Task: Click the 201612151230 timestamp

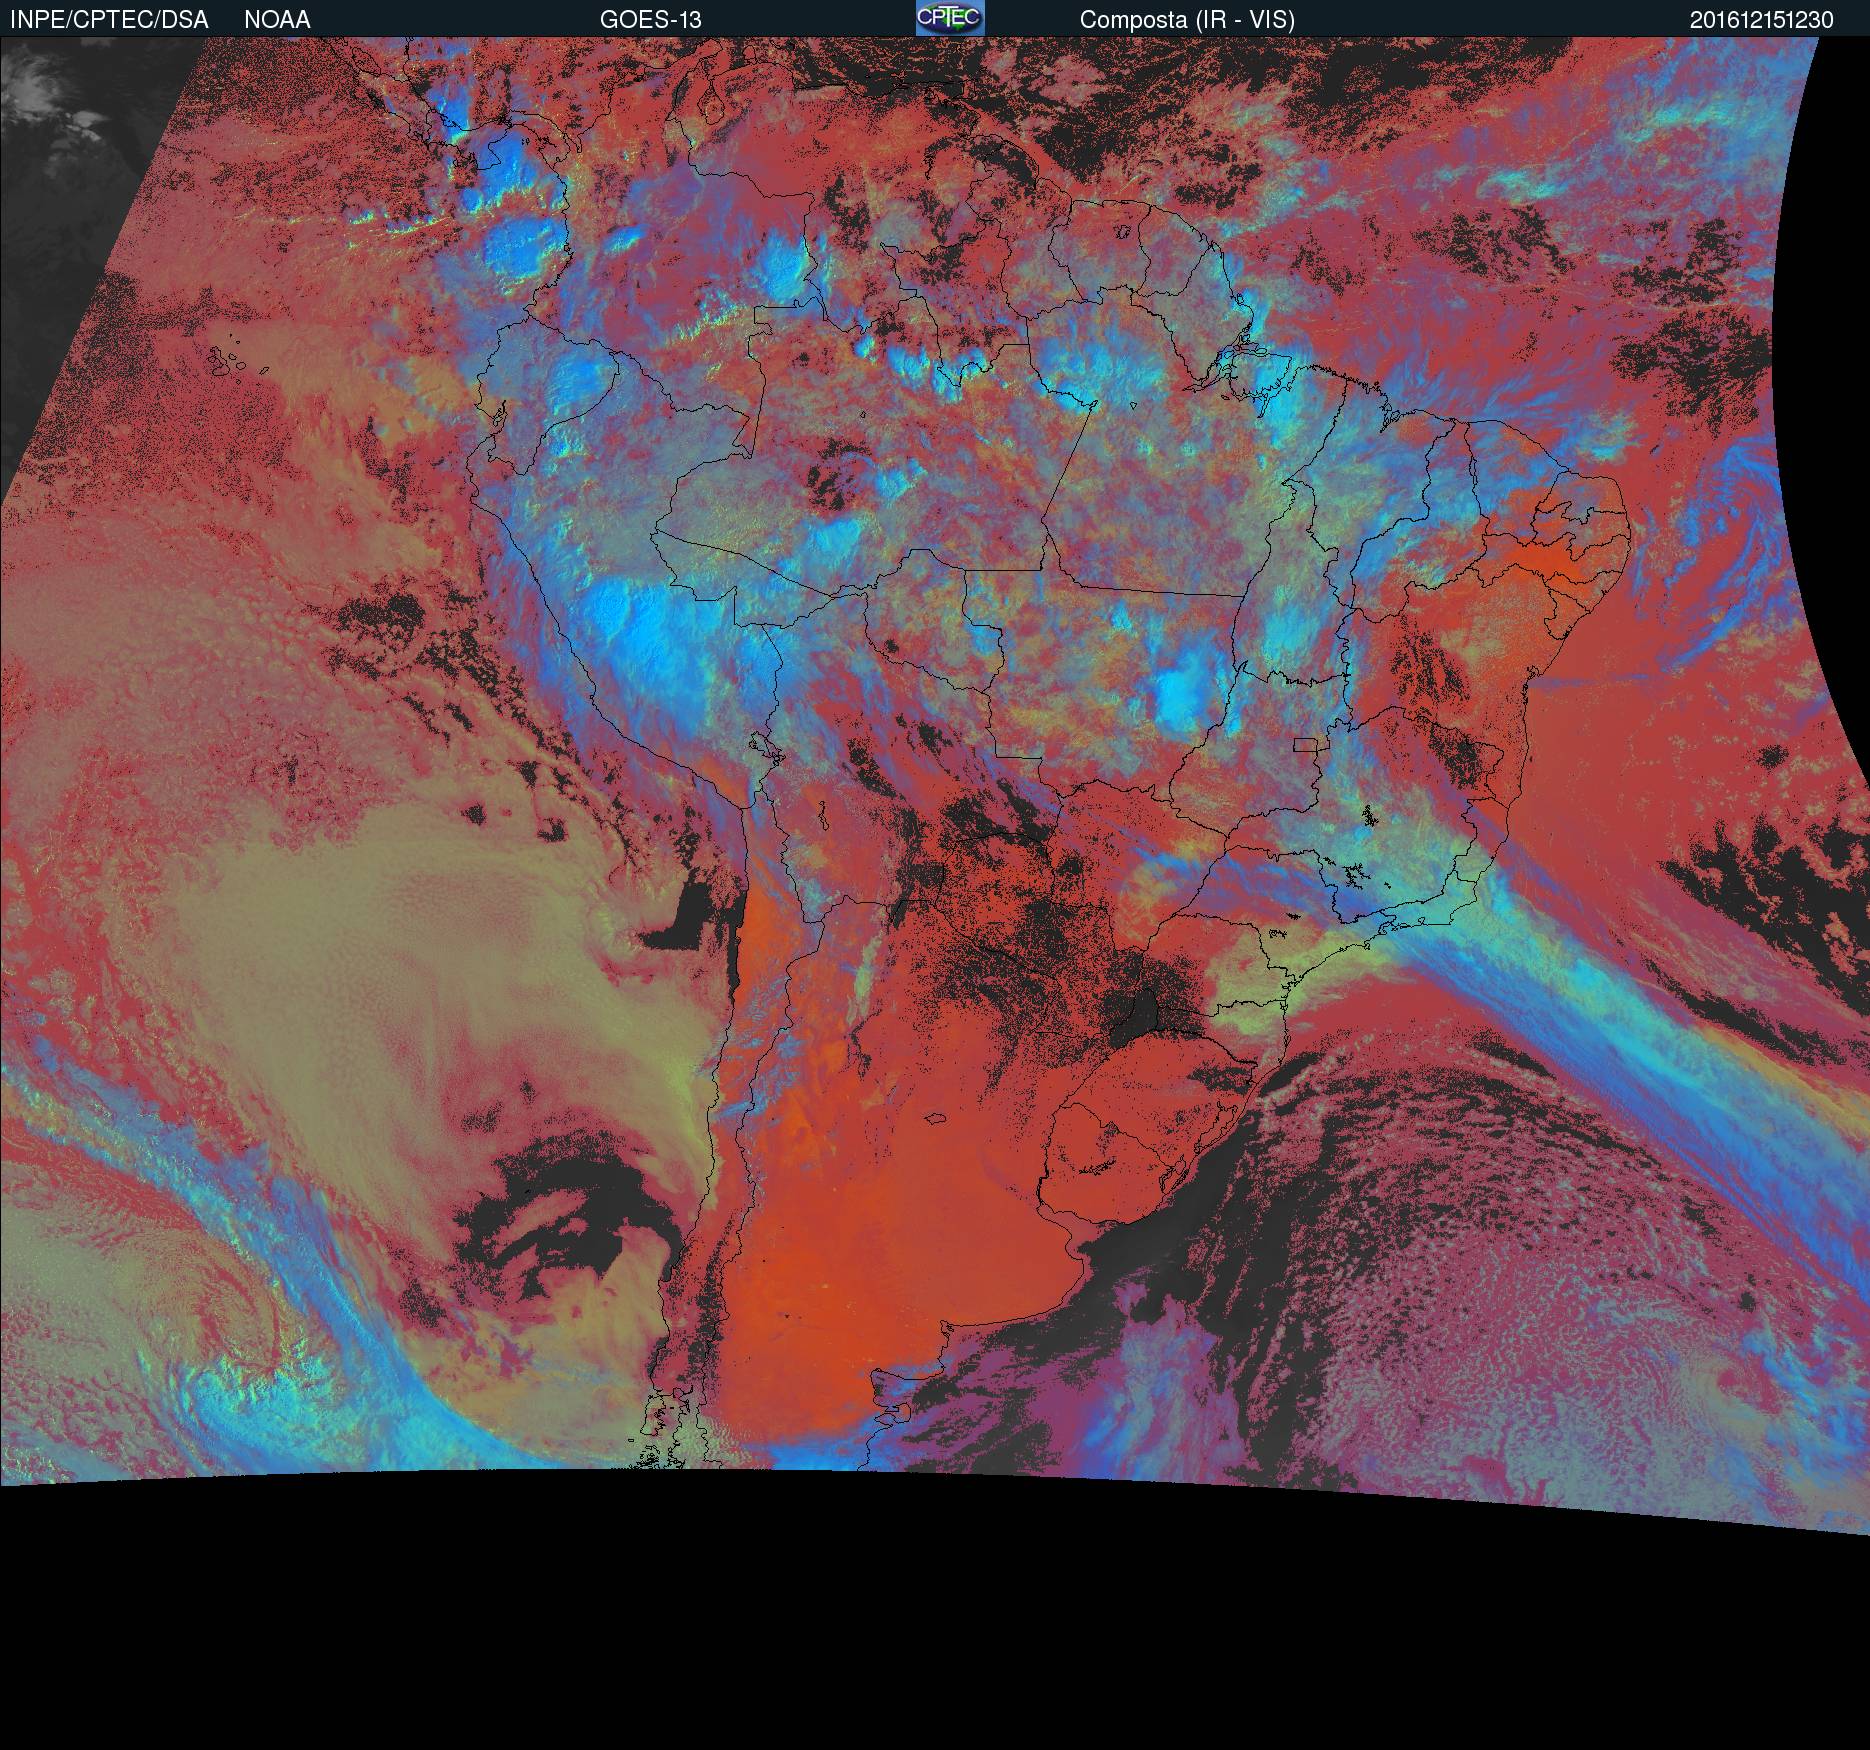Action: point(1761,20)
